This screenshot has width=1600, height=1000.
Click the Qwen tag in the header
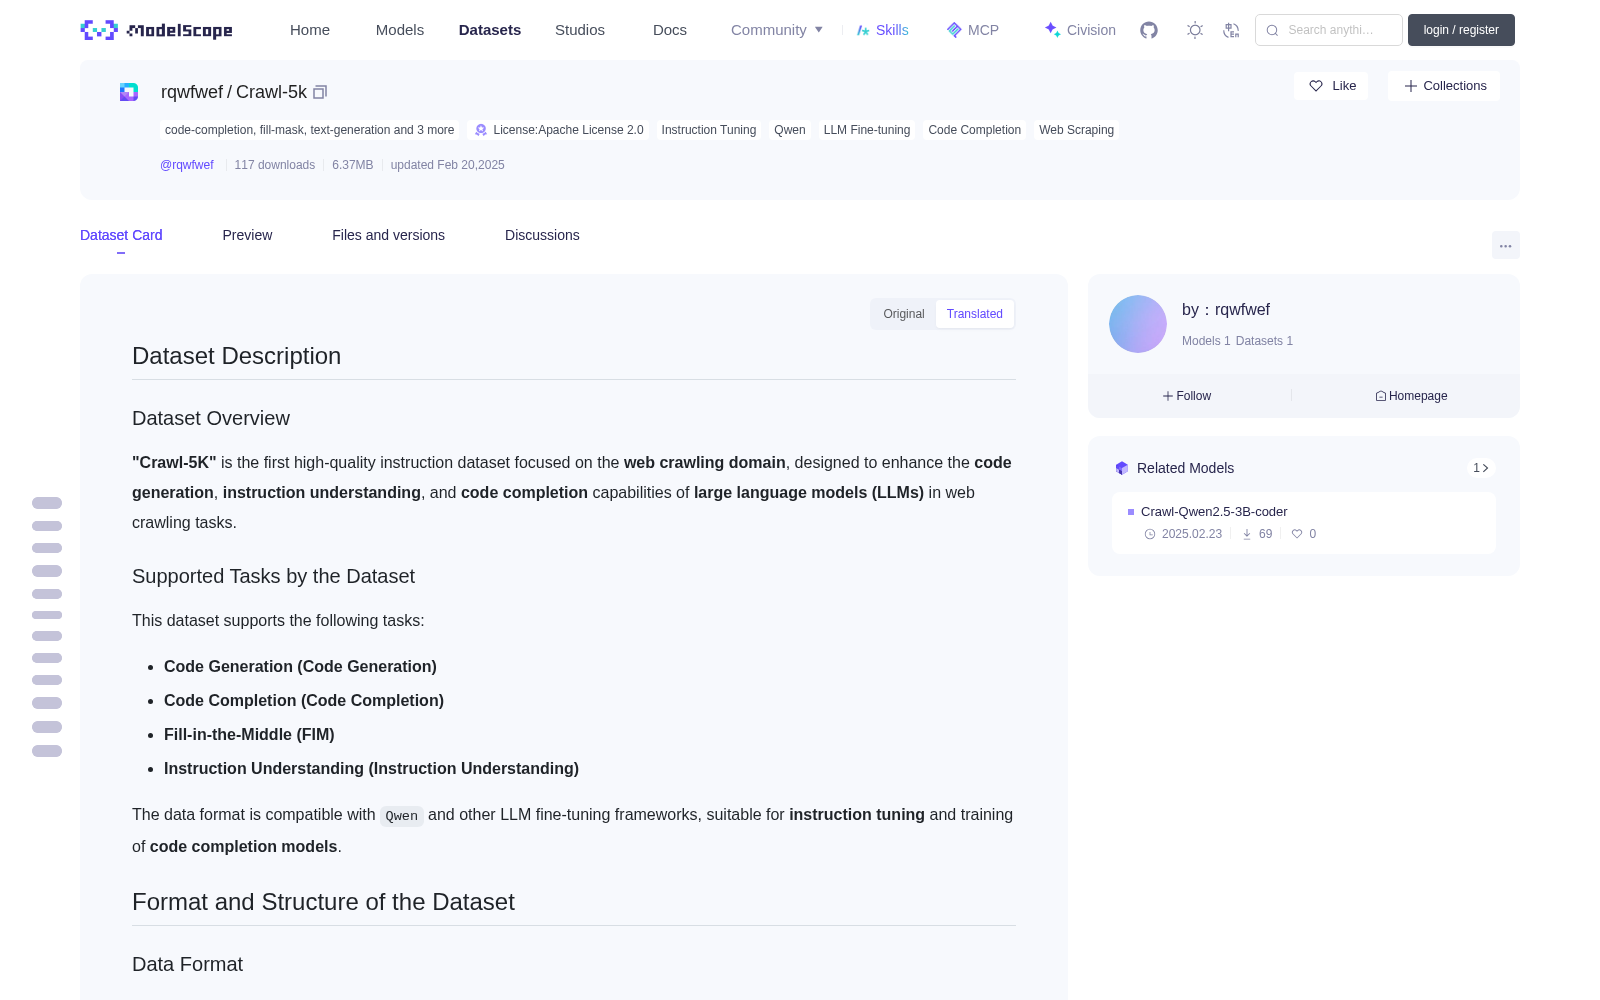[790, 130]
